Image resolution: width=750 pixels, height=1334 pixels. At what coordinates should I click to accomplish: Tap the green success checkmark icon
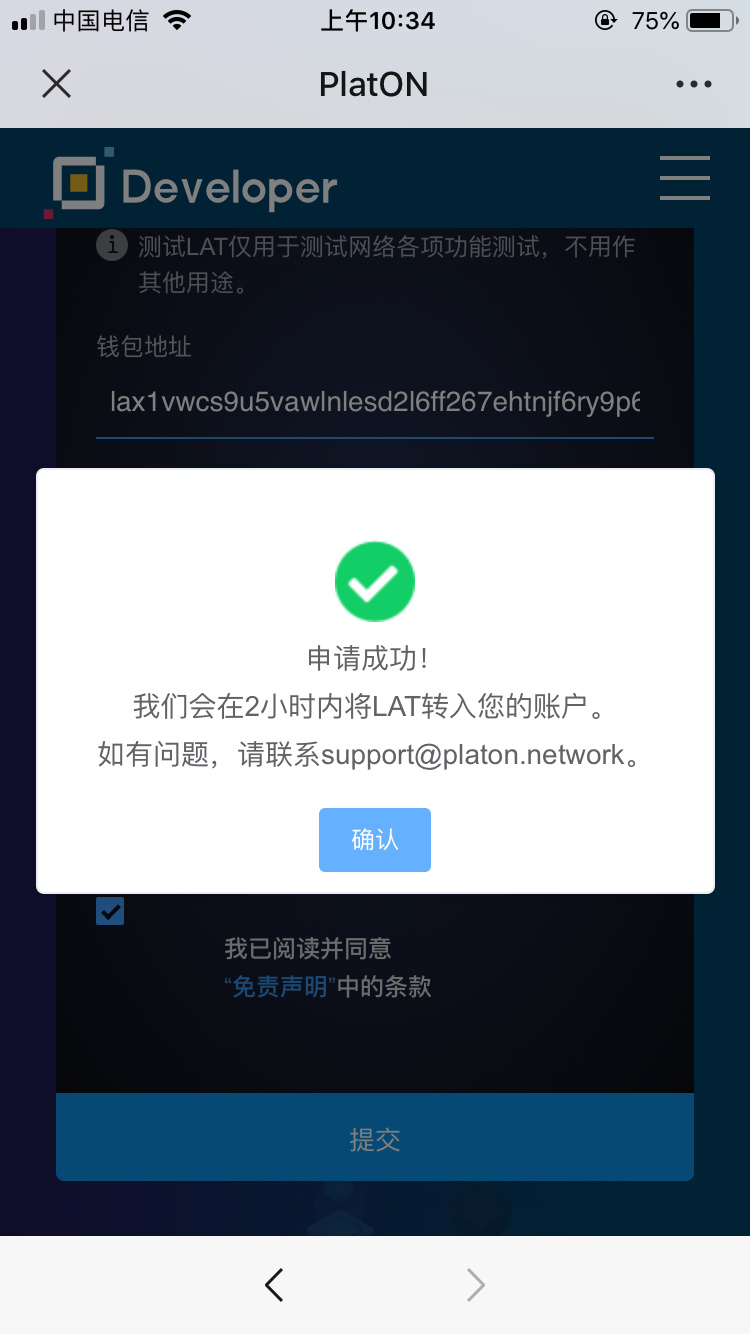[375, 581]
